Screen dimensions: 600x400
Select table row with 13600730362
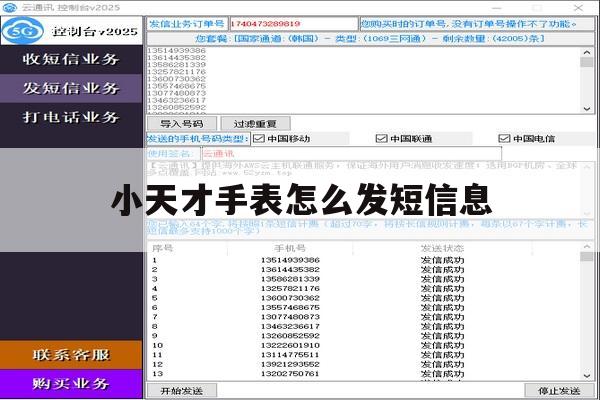[364, 298]
